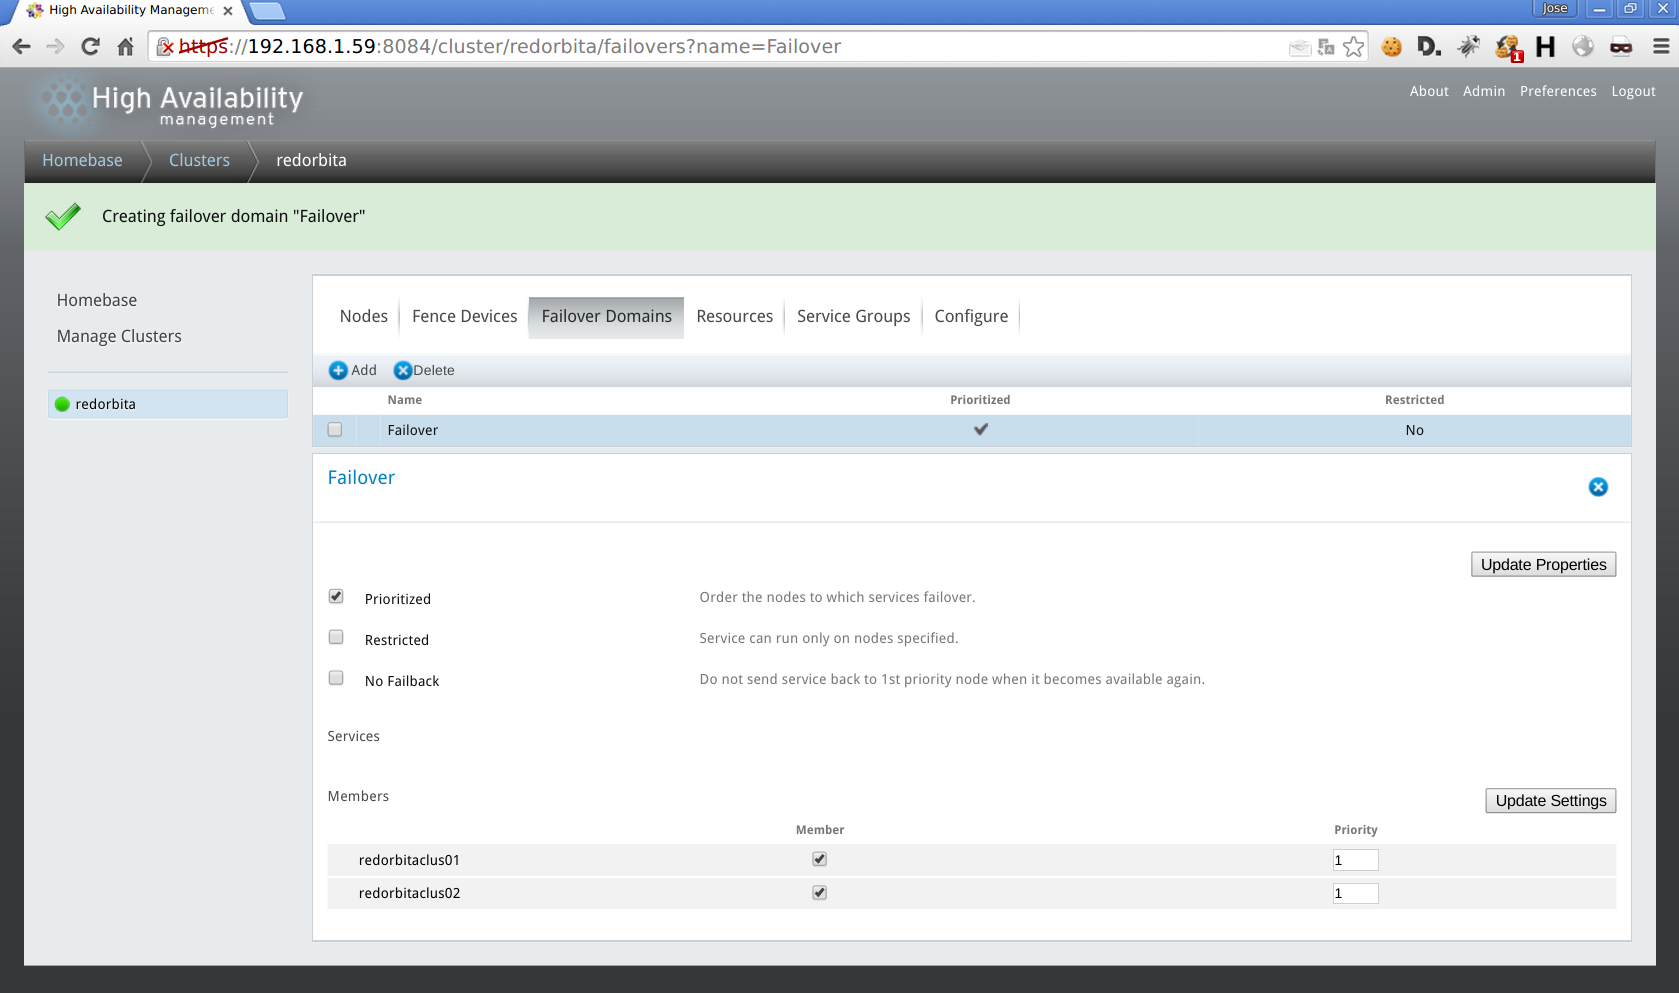Viewport: 1679px width, 993px height.
Task: Enable the Restricted checkbox
Action: [336, 638]
